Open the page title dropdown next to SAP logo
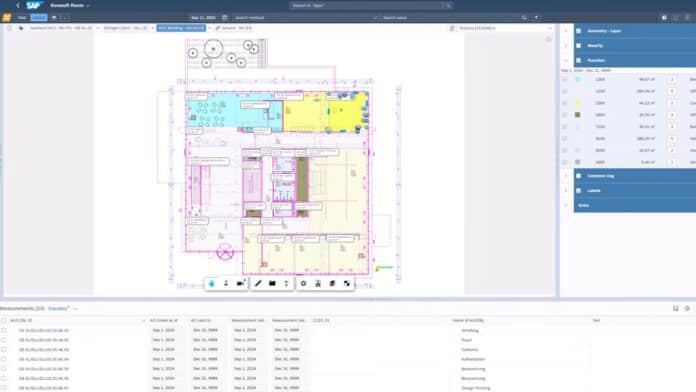The width and height of the screenshot is (696, 392). (x=88, y=6)
